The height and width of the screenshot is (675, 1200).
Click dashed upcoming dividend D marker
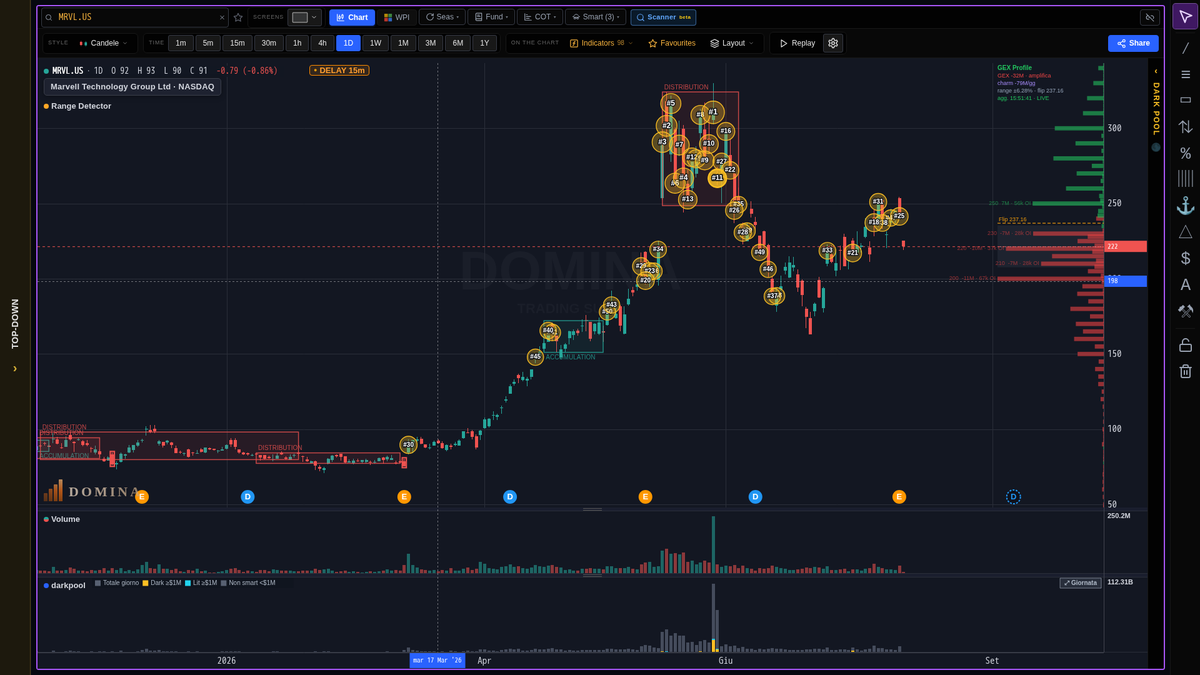coord(1013,496)
